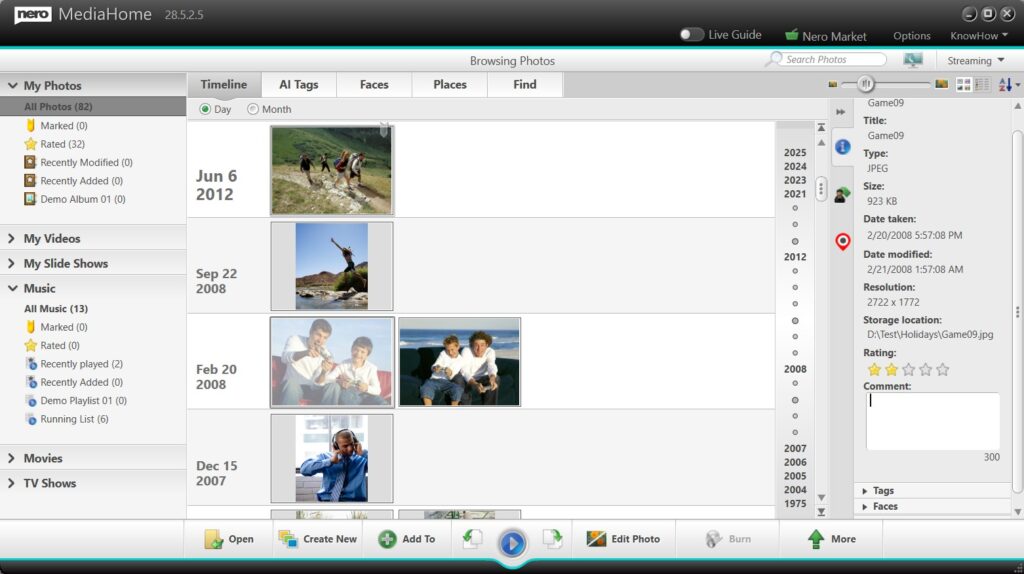Expand the Tags panel

coord(865,490)
